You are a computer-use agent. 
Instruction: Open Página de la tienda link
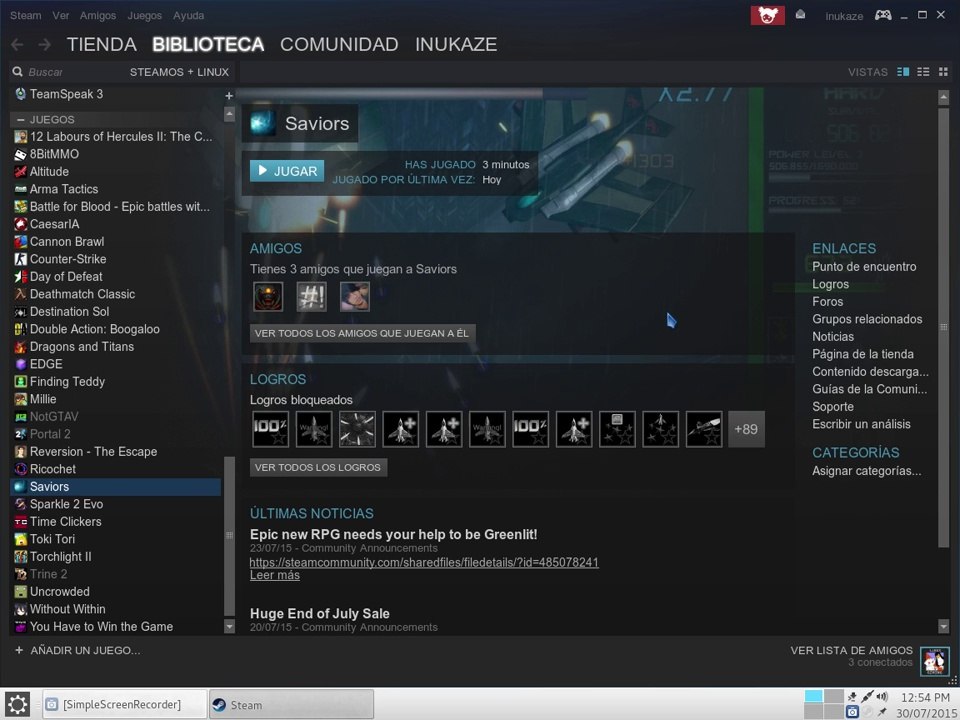(863, 354)
